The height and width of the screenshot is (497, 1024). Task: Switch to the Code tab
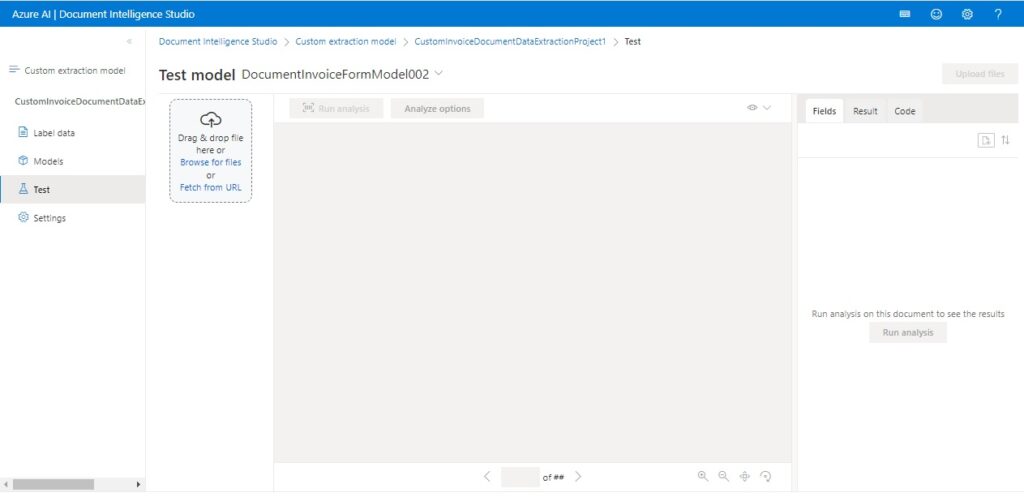coord(904,111)
